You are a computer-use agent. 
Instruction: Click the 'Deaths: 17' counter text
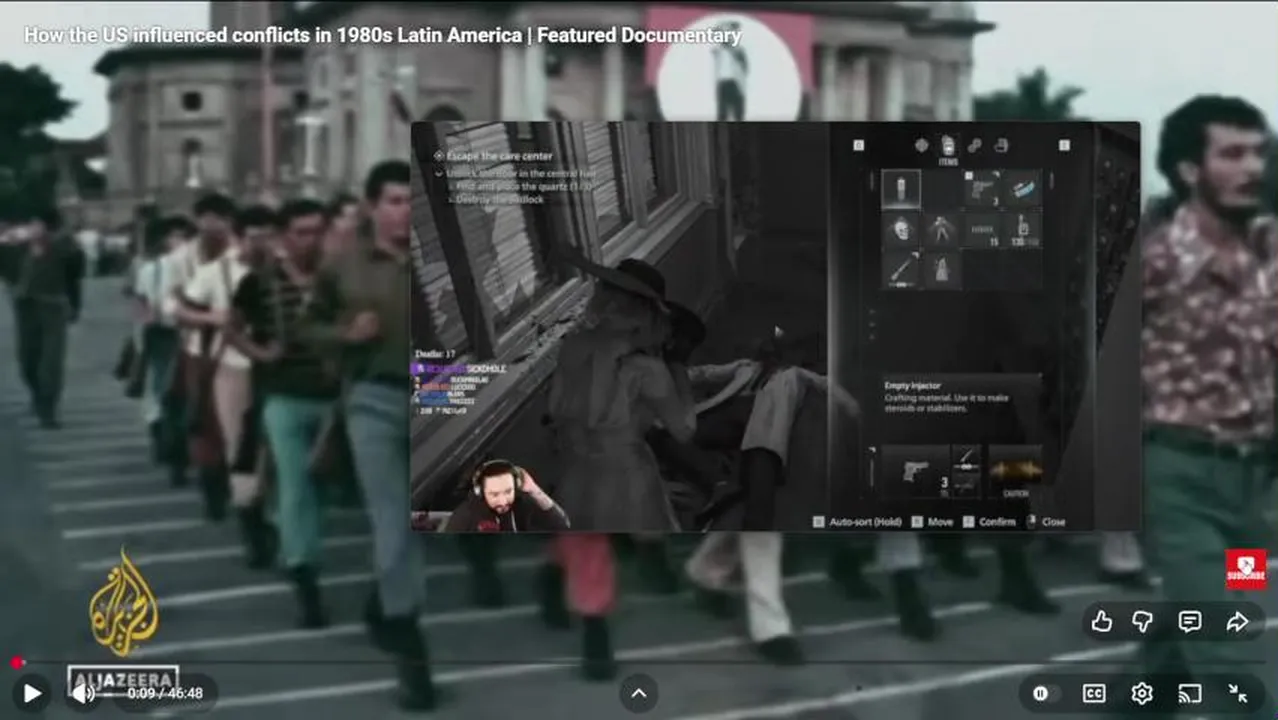coord(435,354)
